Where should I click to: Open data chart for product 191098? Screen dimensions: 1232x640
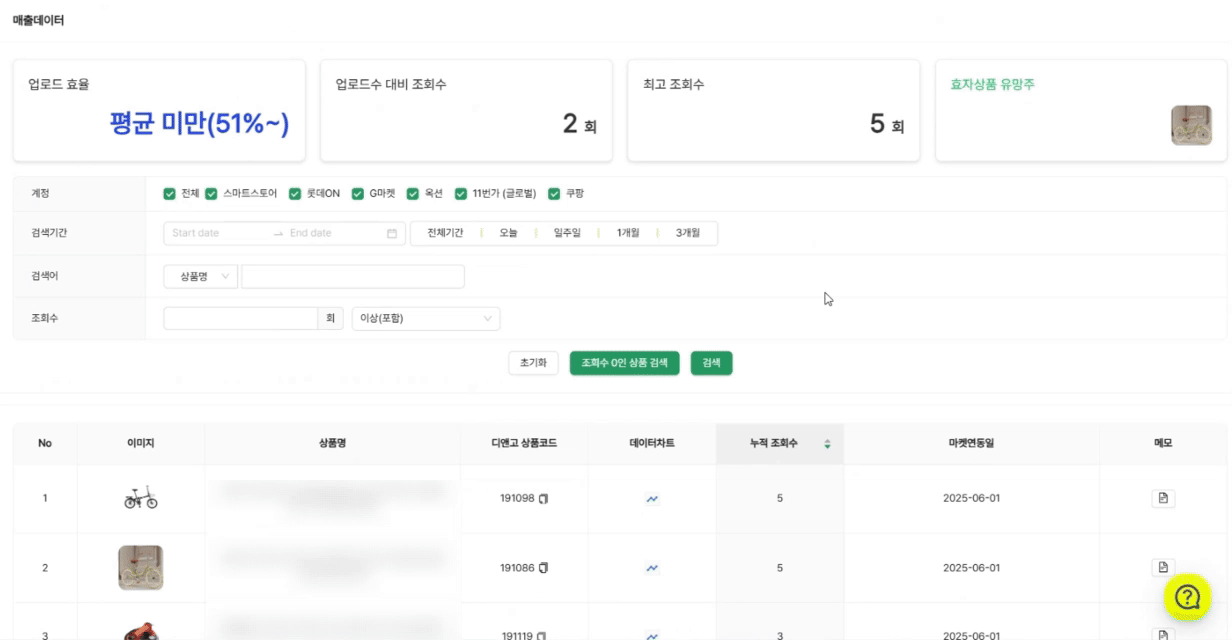652,498
